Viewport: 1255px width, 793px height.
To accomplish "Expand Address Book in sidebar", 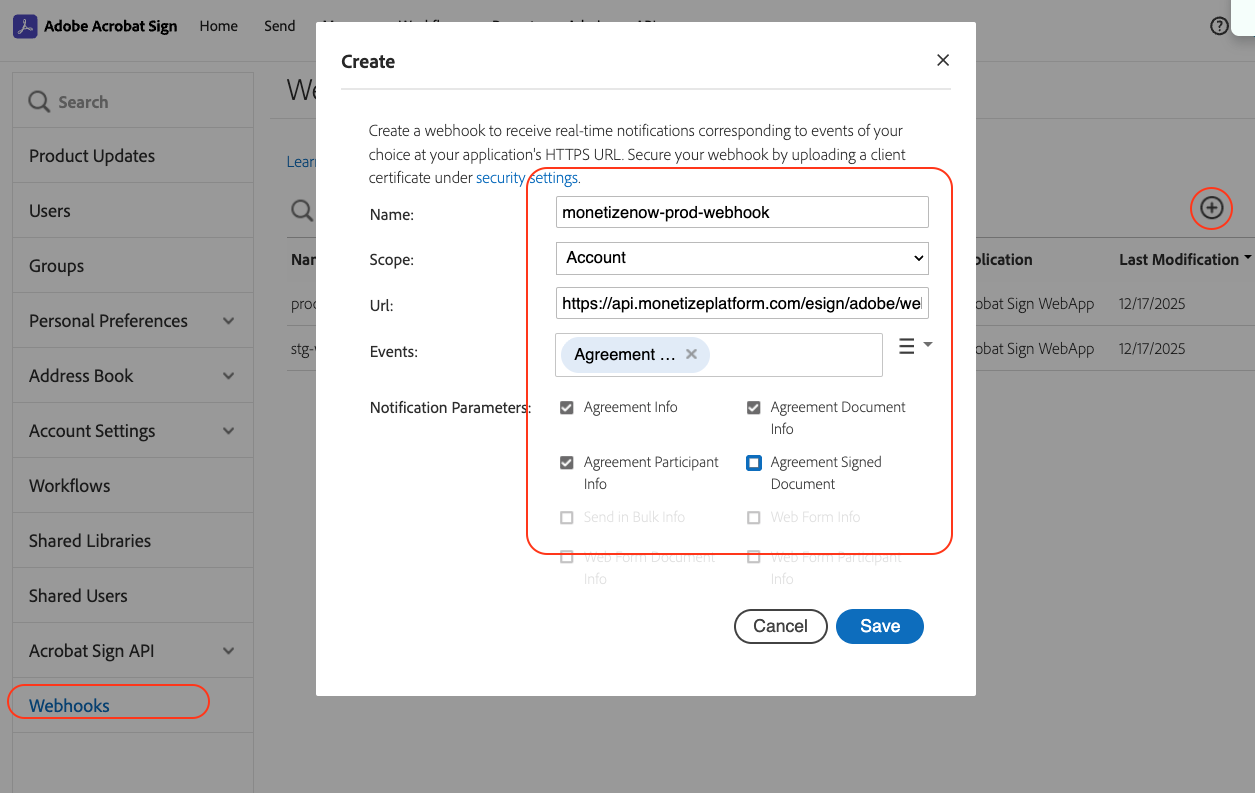I will 229,376.
